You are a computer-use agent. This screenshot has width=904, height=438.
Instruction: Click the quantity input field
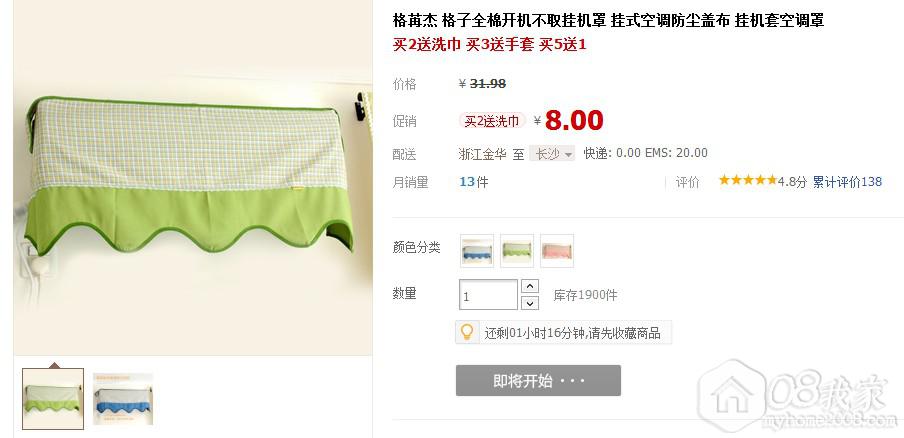pyautogui.click(x=488, y=295)
